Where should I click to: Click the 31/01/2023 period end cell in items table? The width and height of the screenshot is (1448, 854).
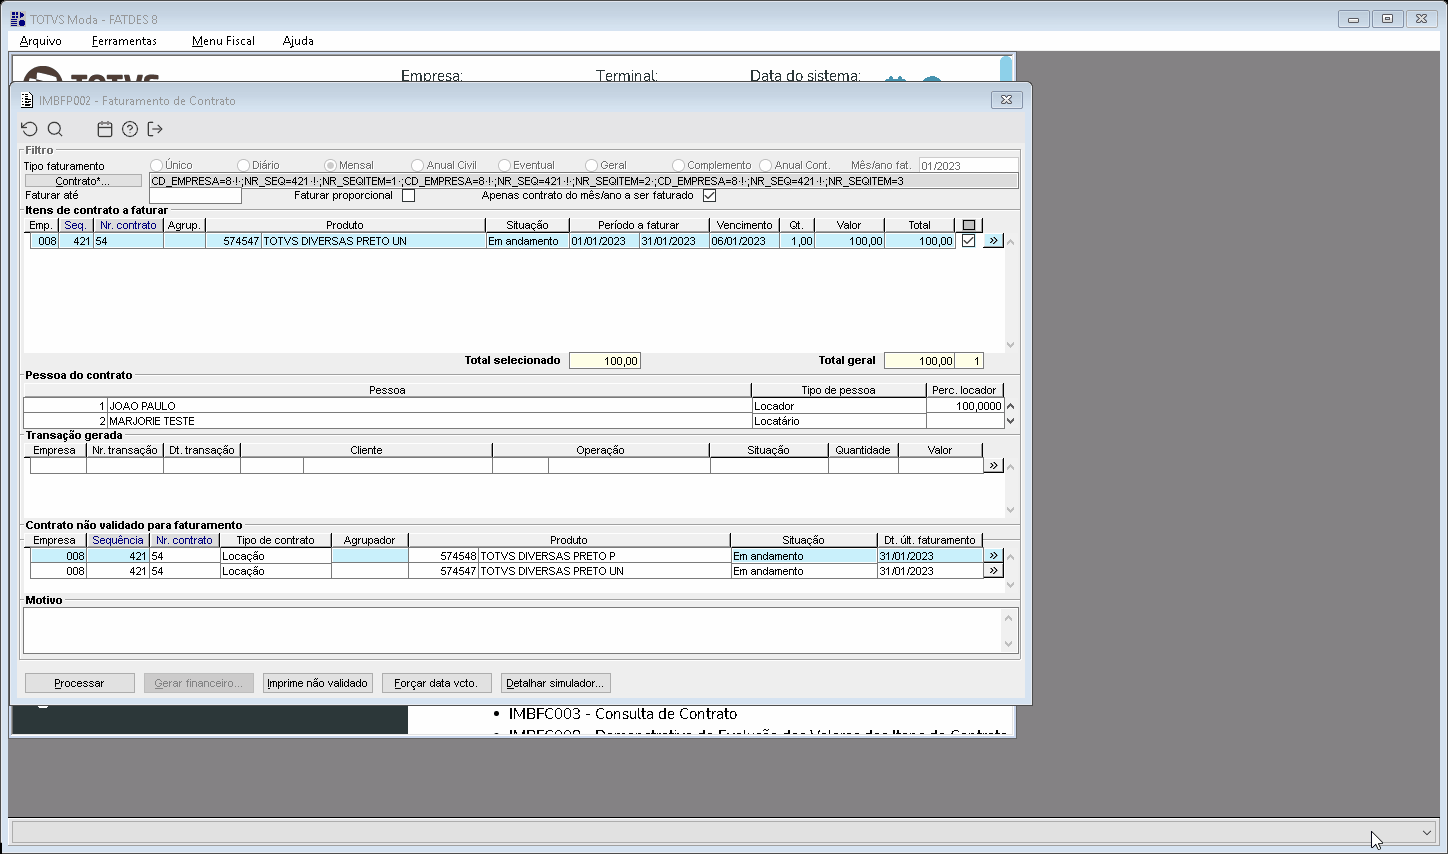click(x=675, y=241)
